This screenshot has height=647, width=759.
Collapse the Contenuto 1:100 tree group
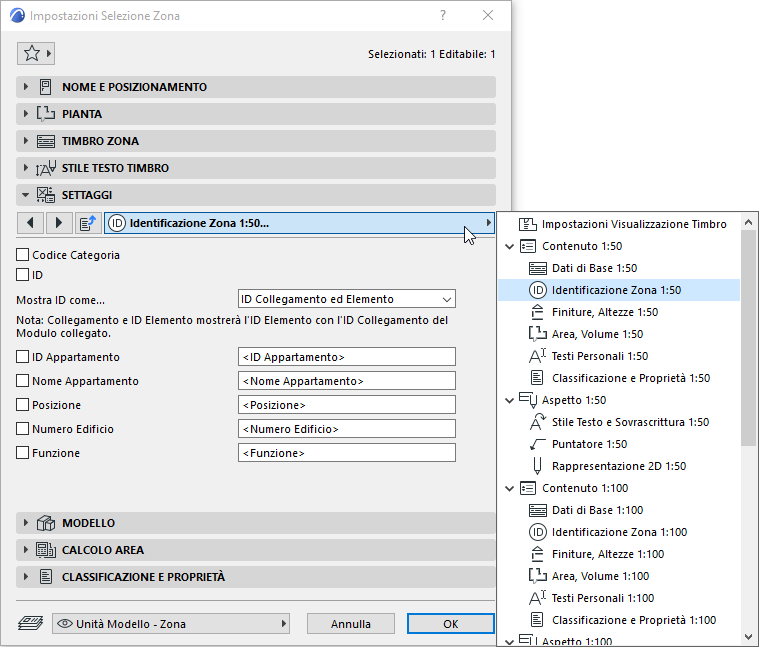[509, 488]
